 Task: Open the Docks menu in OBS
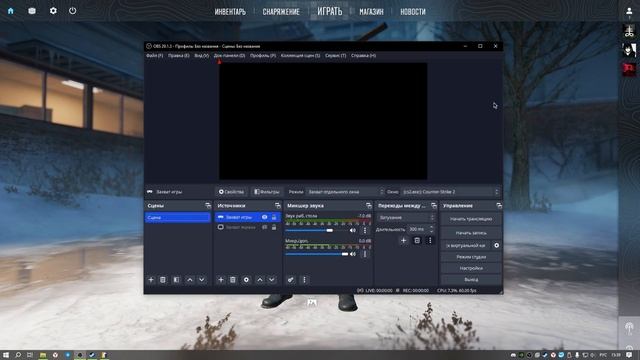pyautogui.click(x=229, y=56)
